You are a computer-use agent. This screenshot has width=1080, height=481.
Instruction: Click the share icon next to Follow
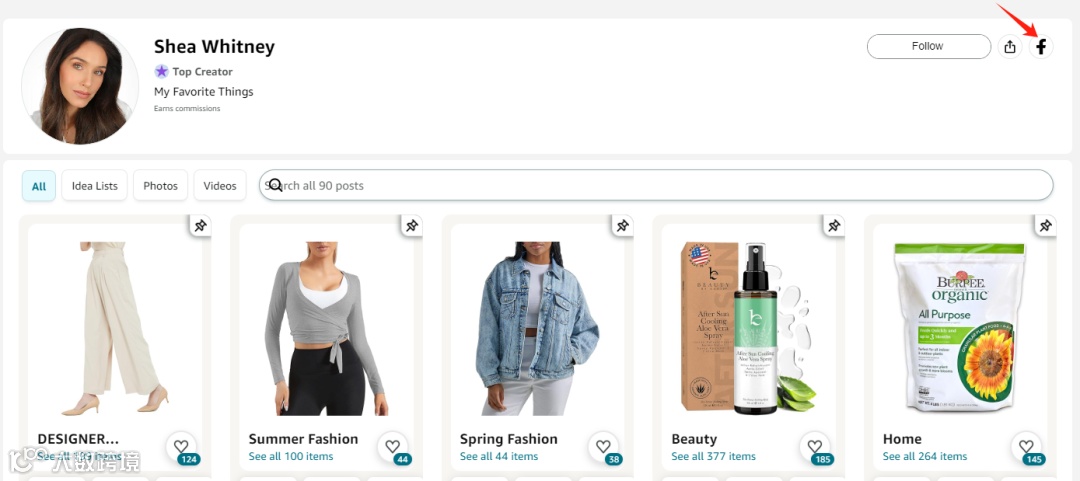point(1010,46)
